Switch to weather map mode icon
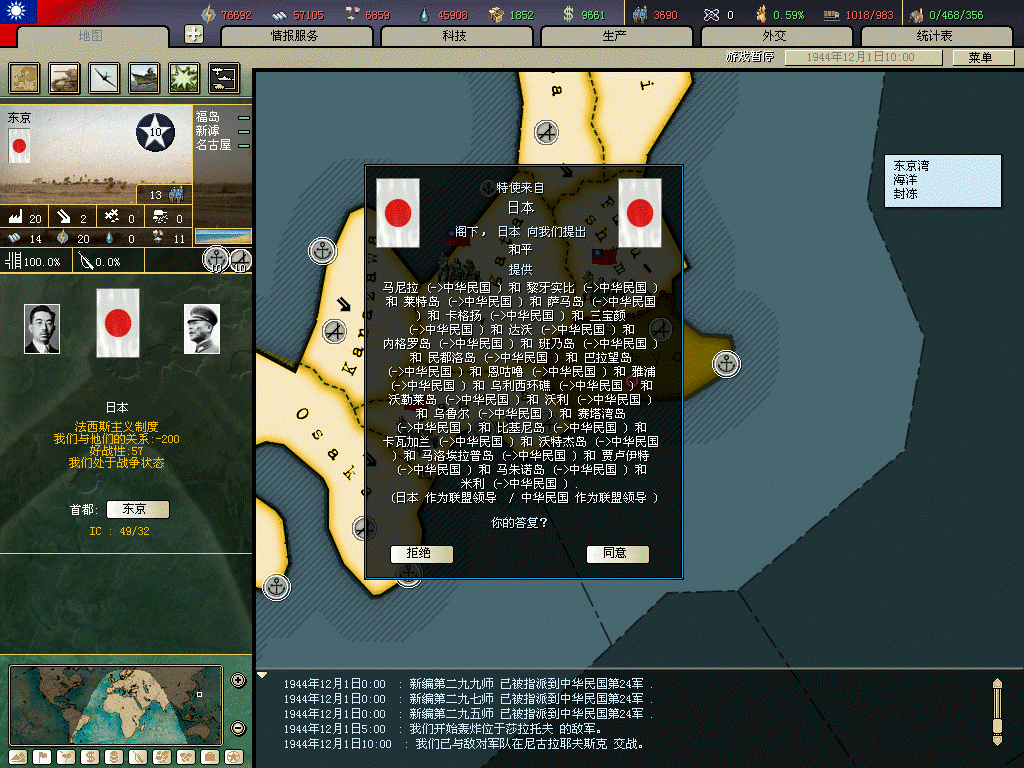Screen dimensions: 1024x768 click(66, 757)
